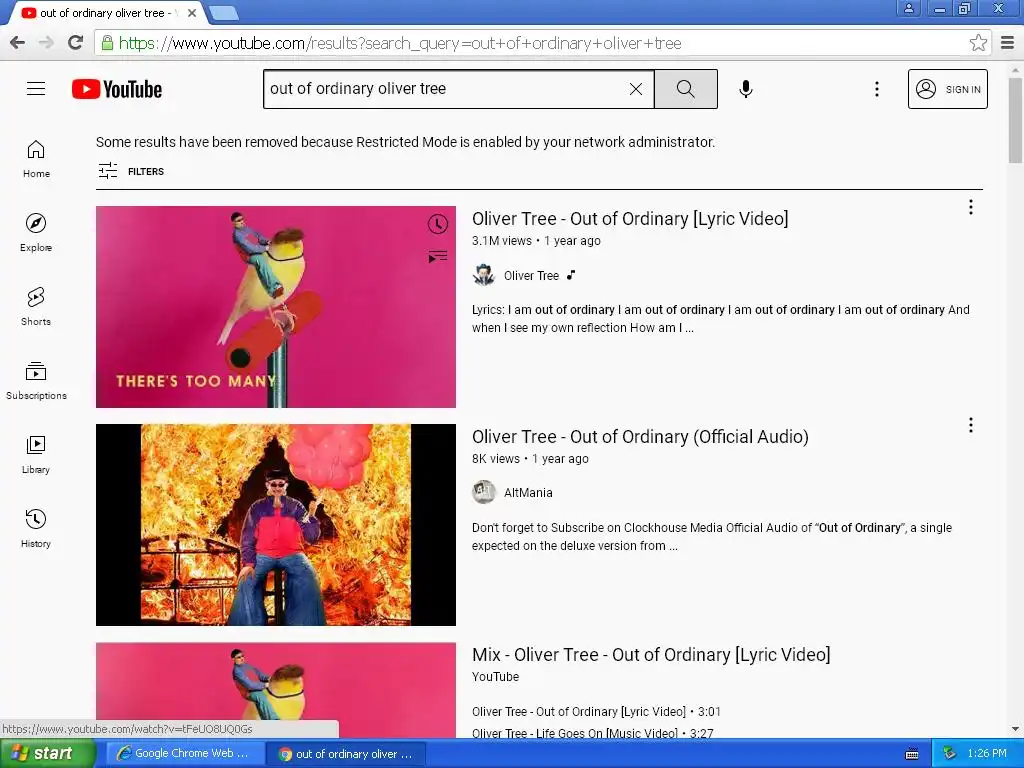Click the scrollbar down arrow

pos(1015,729)
